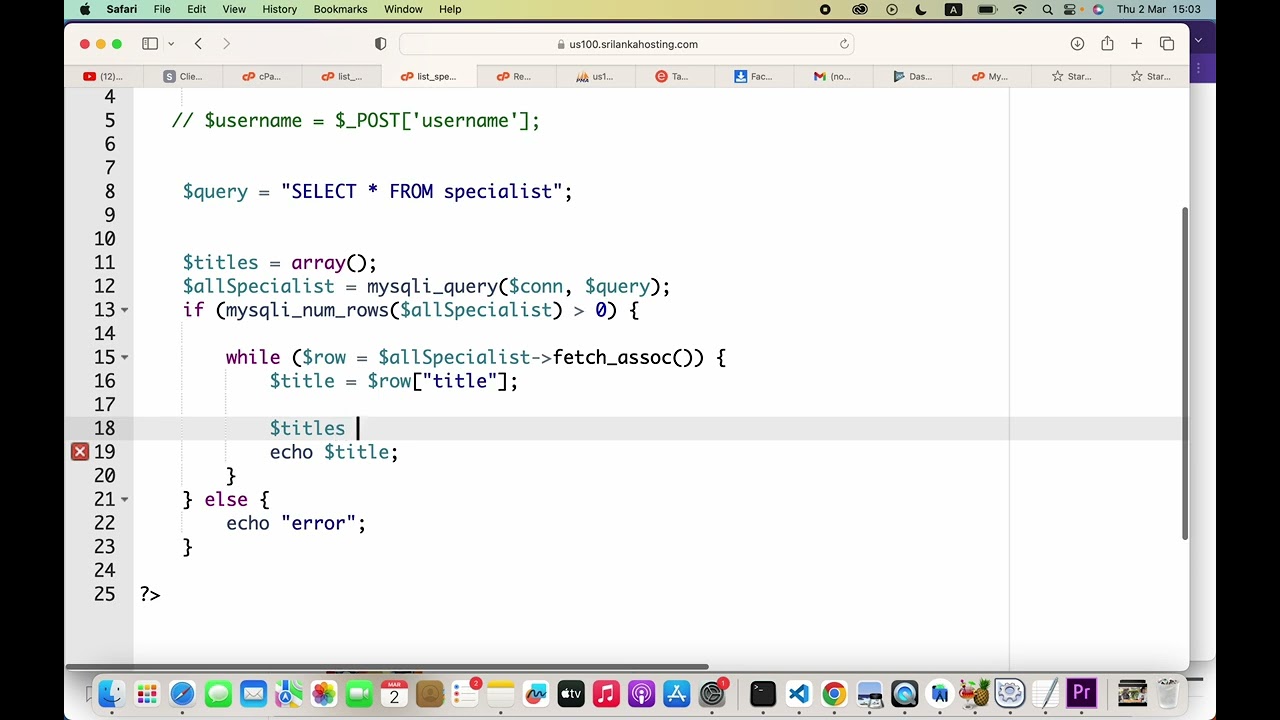Open the Bookmarks menu
Image resolution: width=1280 pixels, height=720 pixels.
pyautogui.click(x=340, y=9)
